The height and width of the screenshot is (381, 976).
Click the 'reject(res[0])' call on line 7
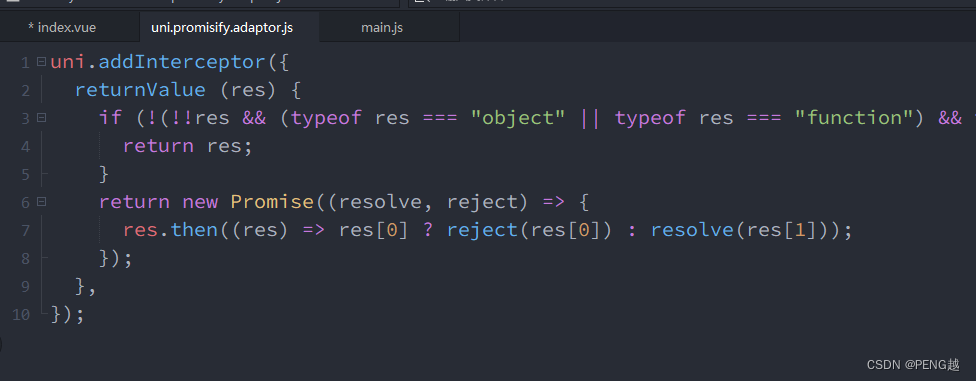(530, 230)
